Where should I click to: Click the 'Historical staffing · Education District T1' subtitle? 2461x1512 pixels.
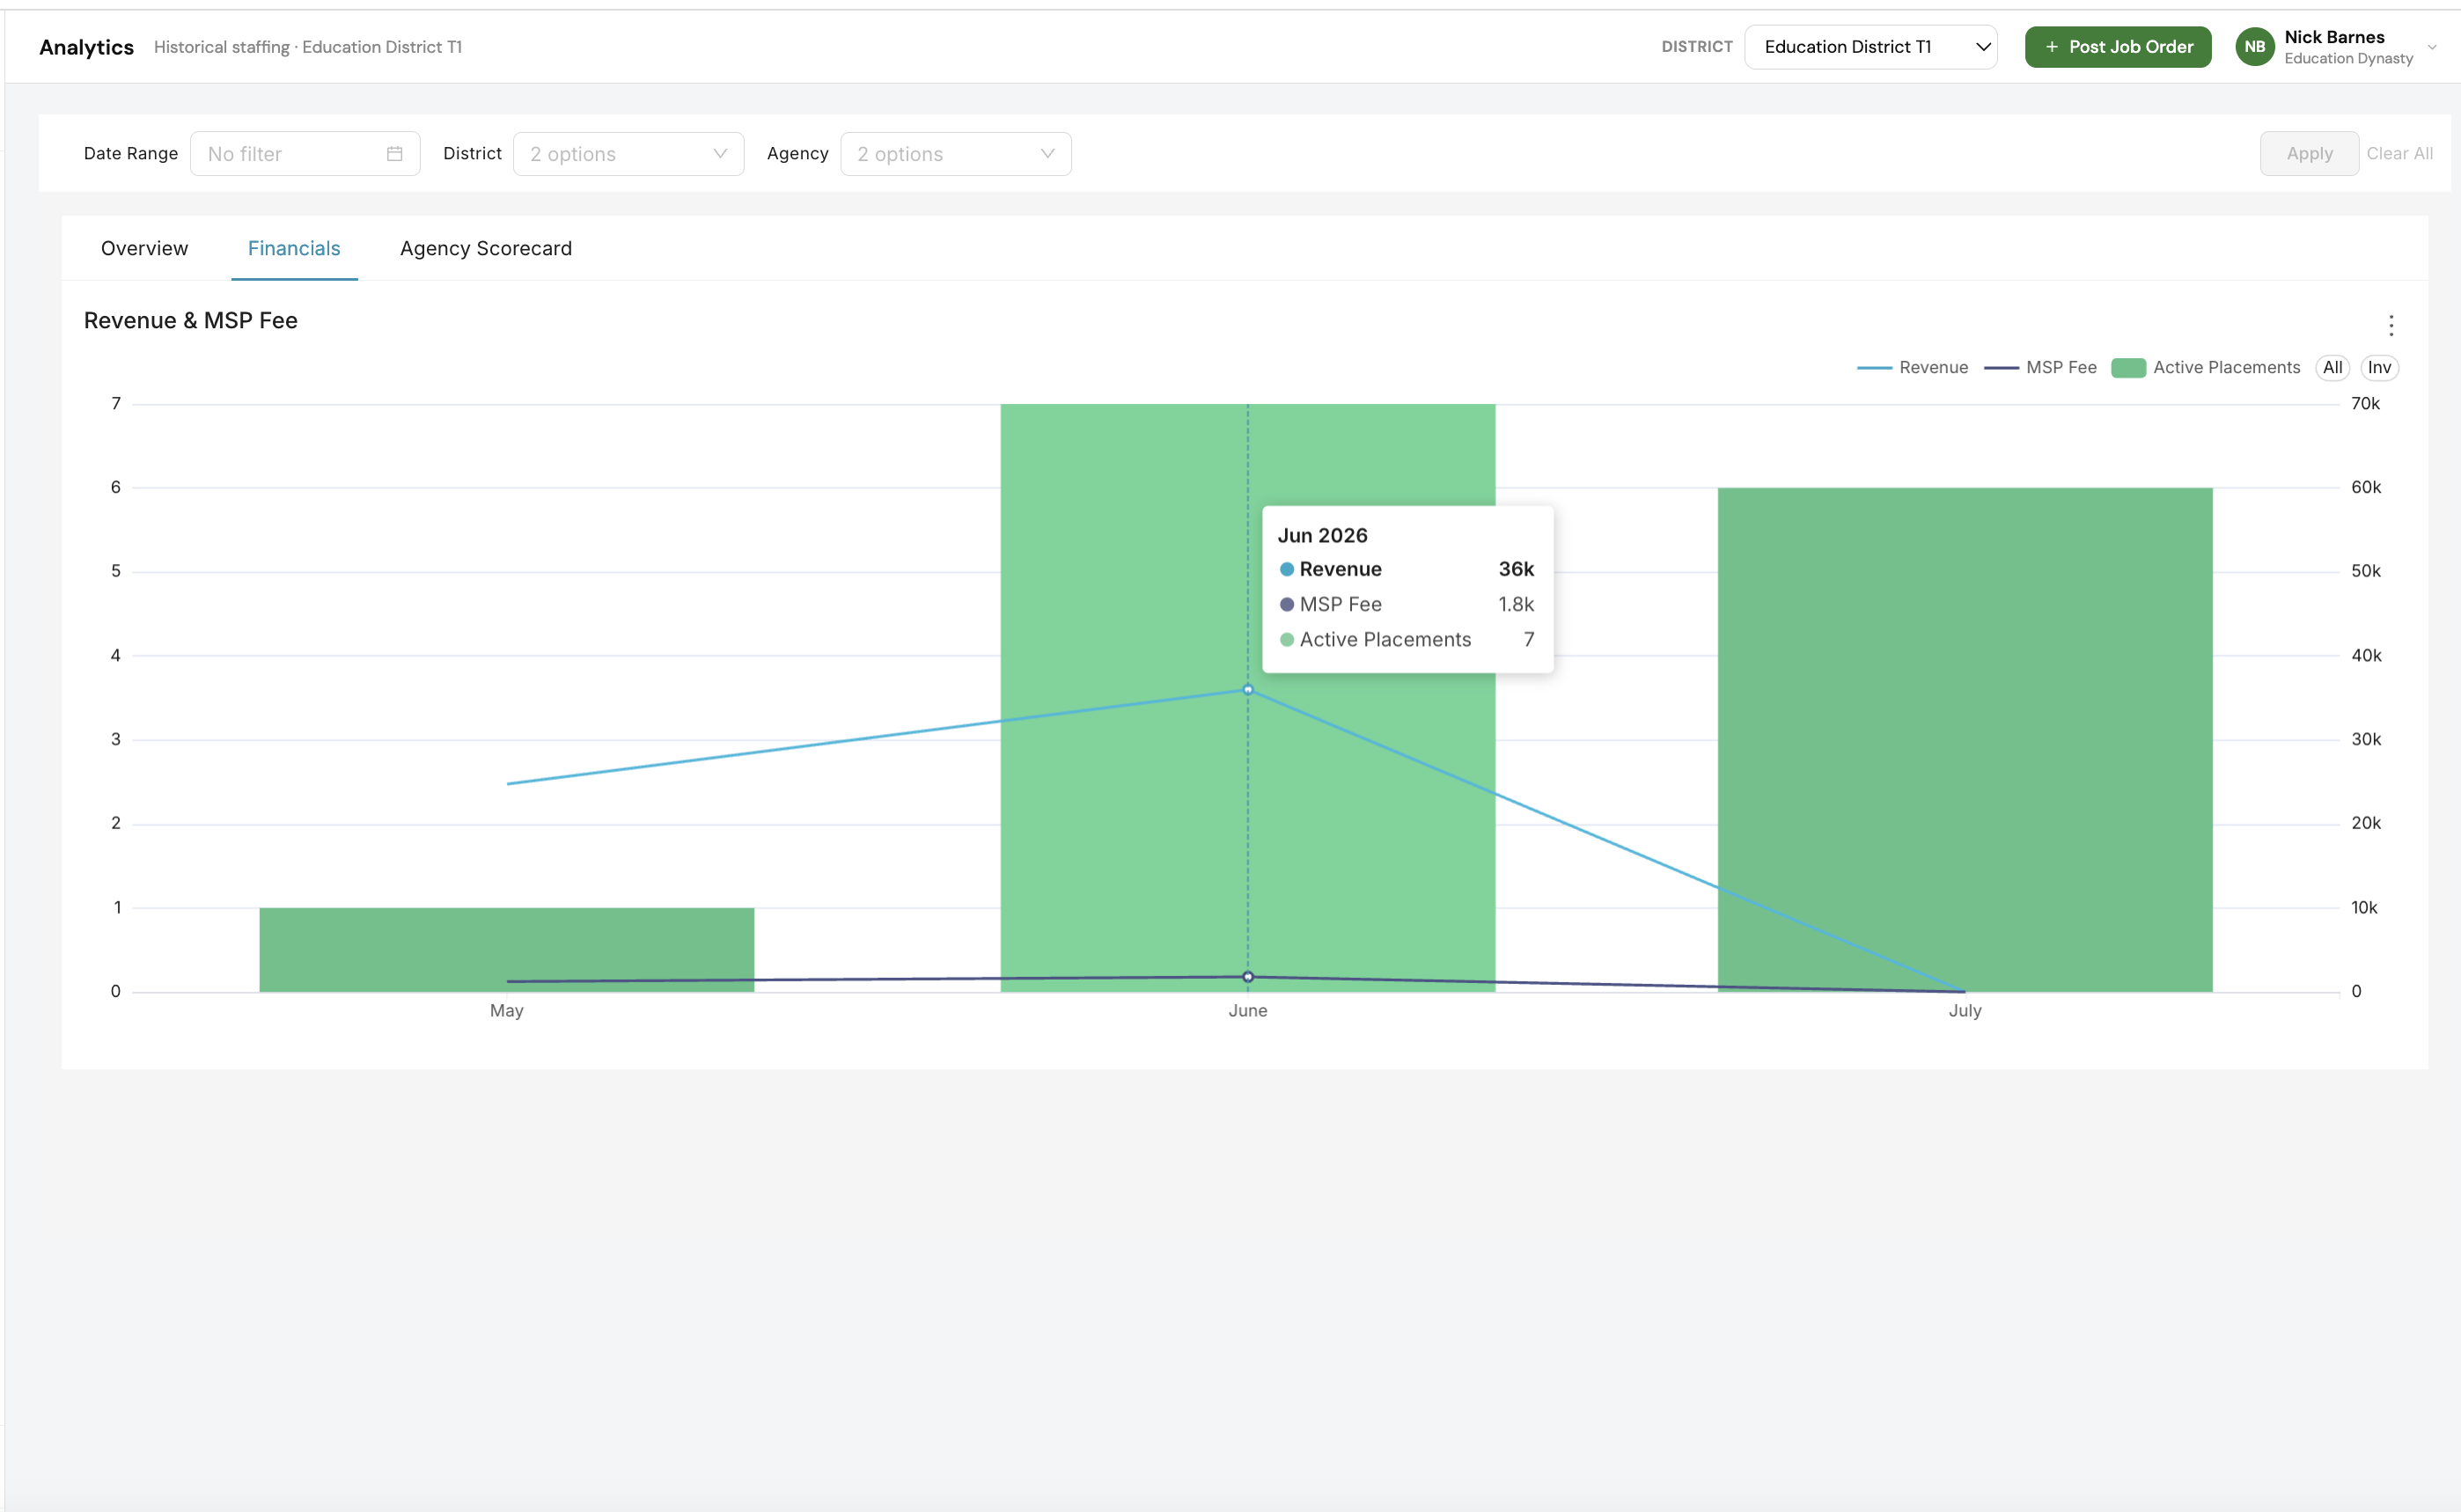308,47
